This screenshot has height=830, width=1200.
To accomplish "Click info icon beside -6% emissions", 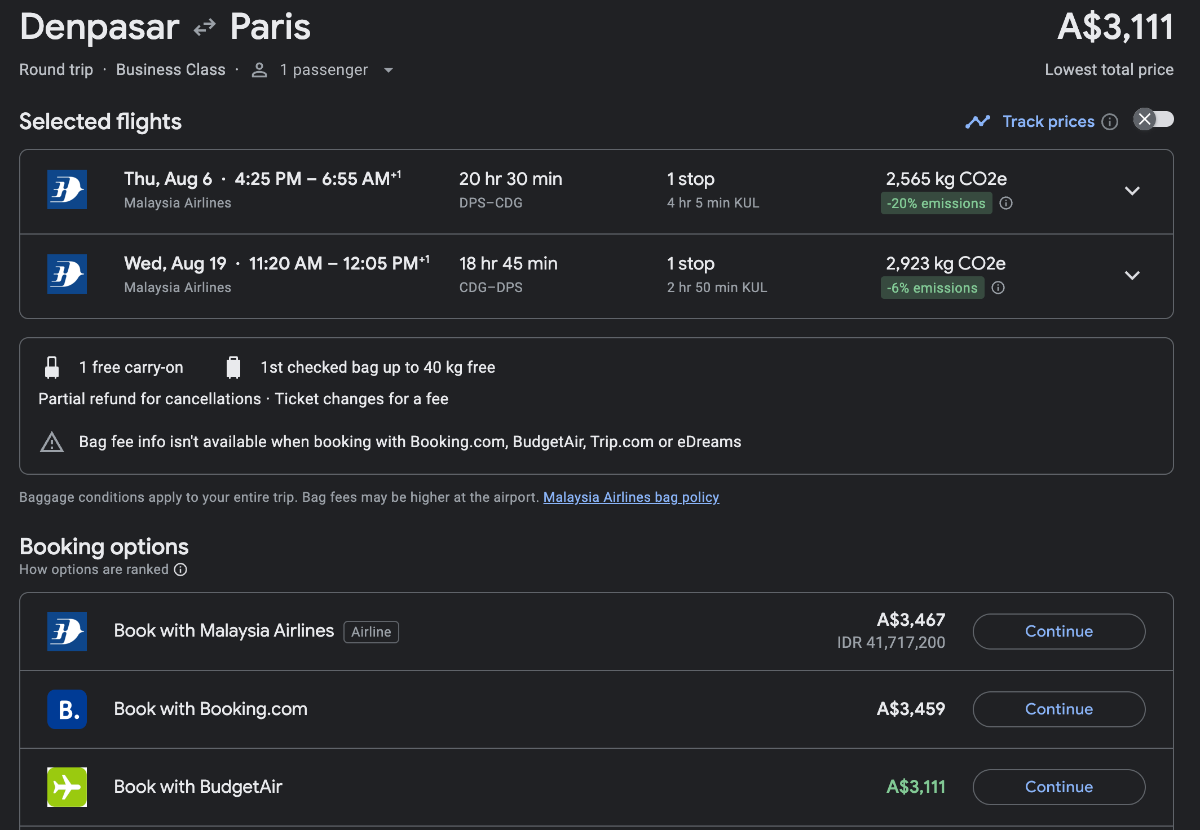I will (x=998, y=288).
